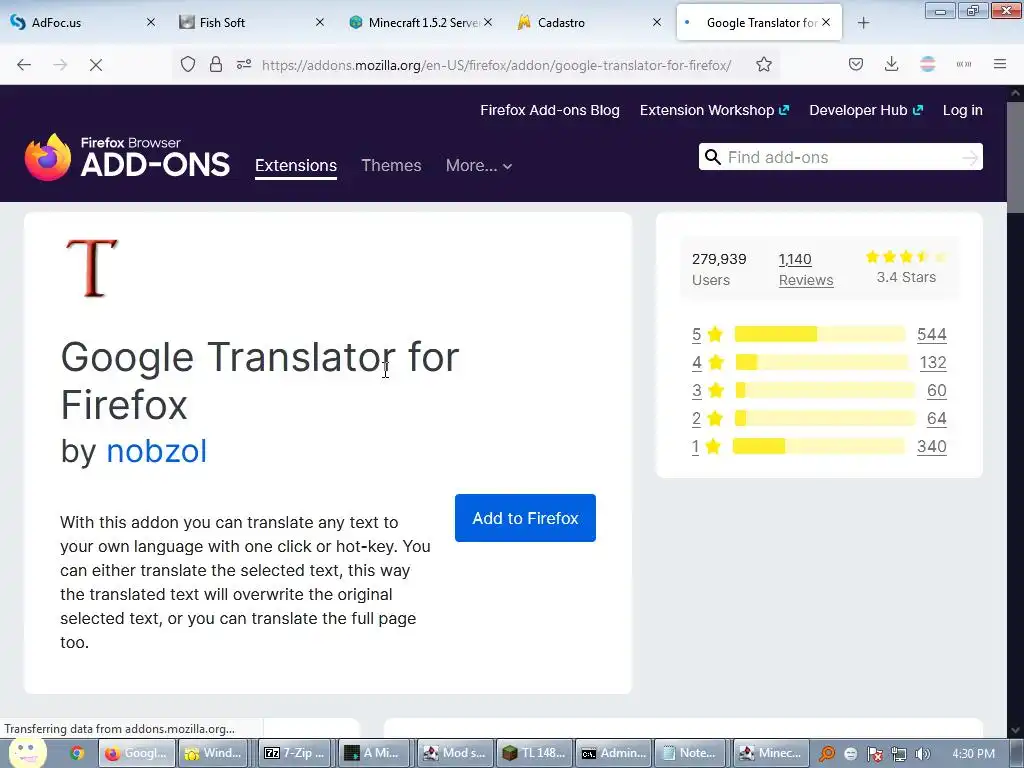This screenshot has height=768, width=1024.
Task: Open the 64 two-star reviews count
Action: point(936,419)
